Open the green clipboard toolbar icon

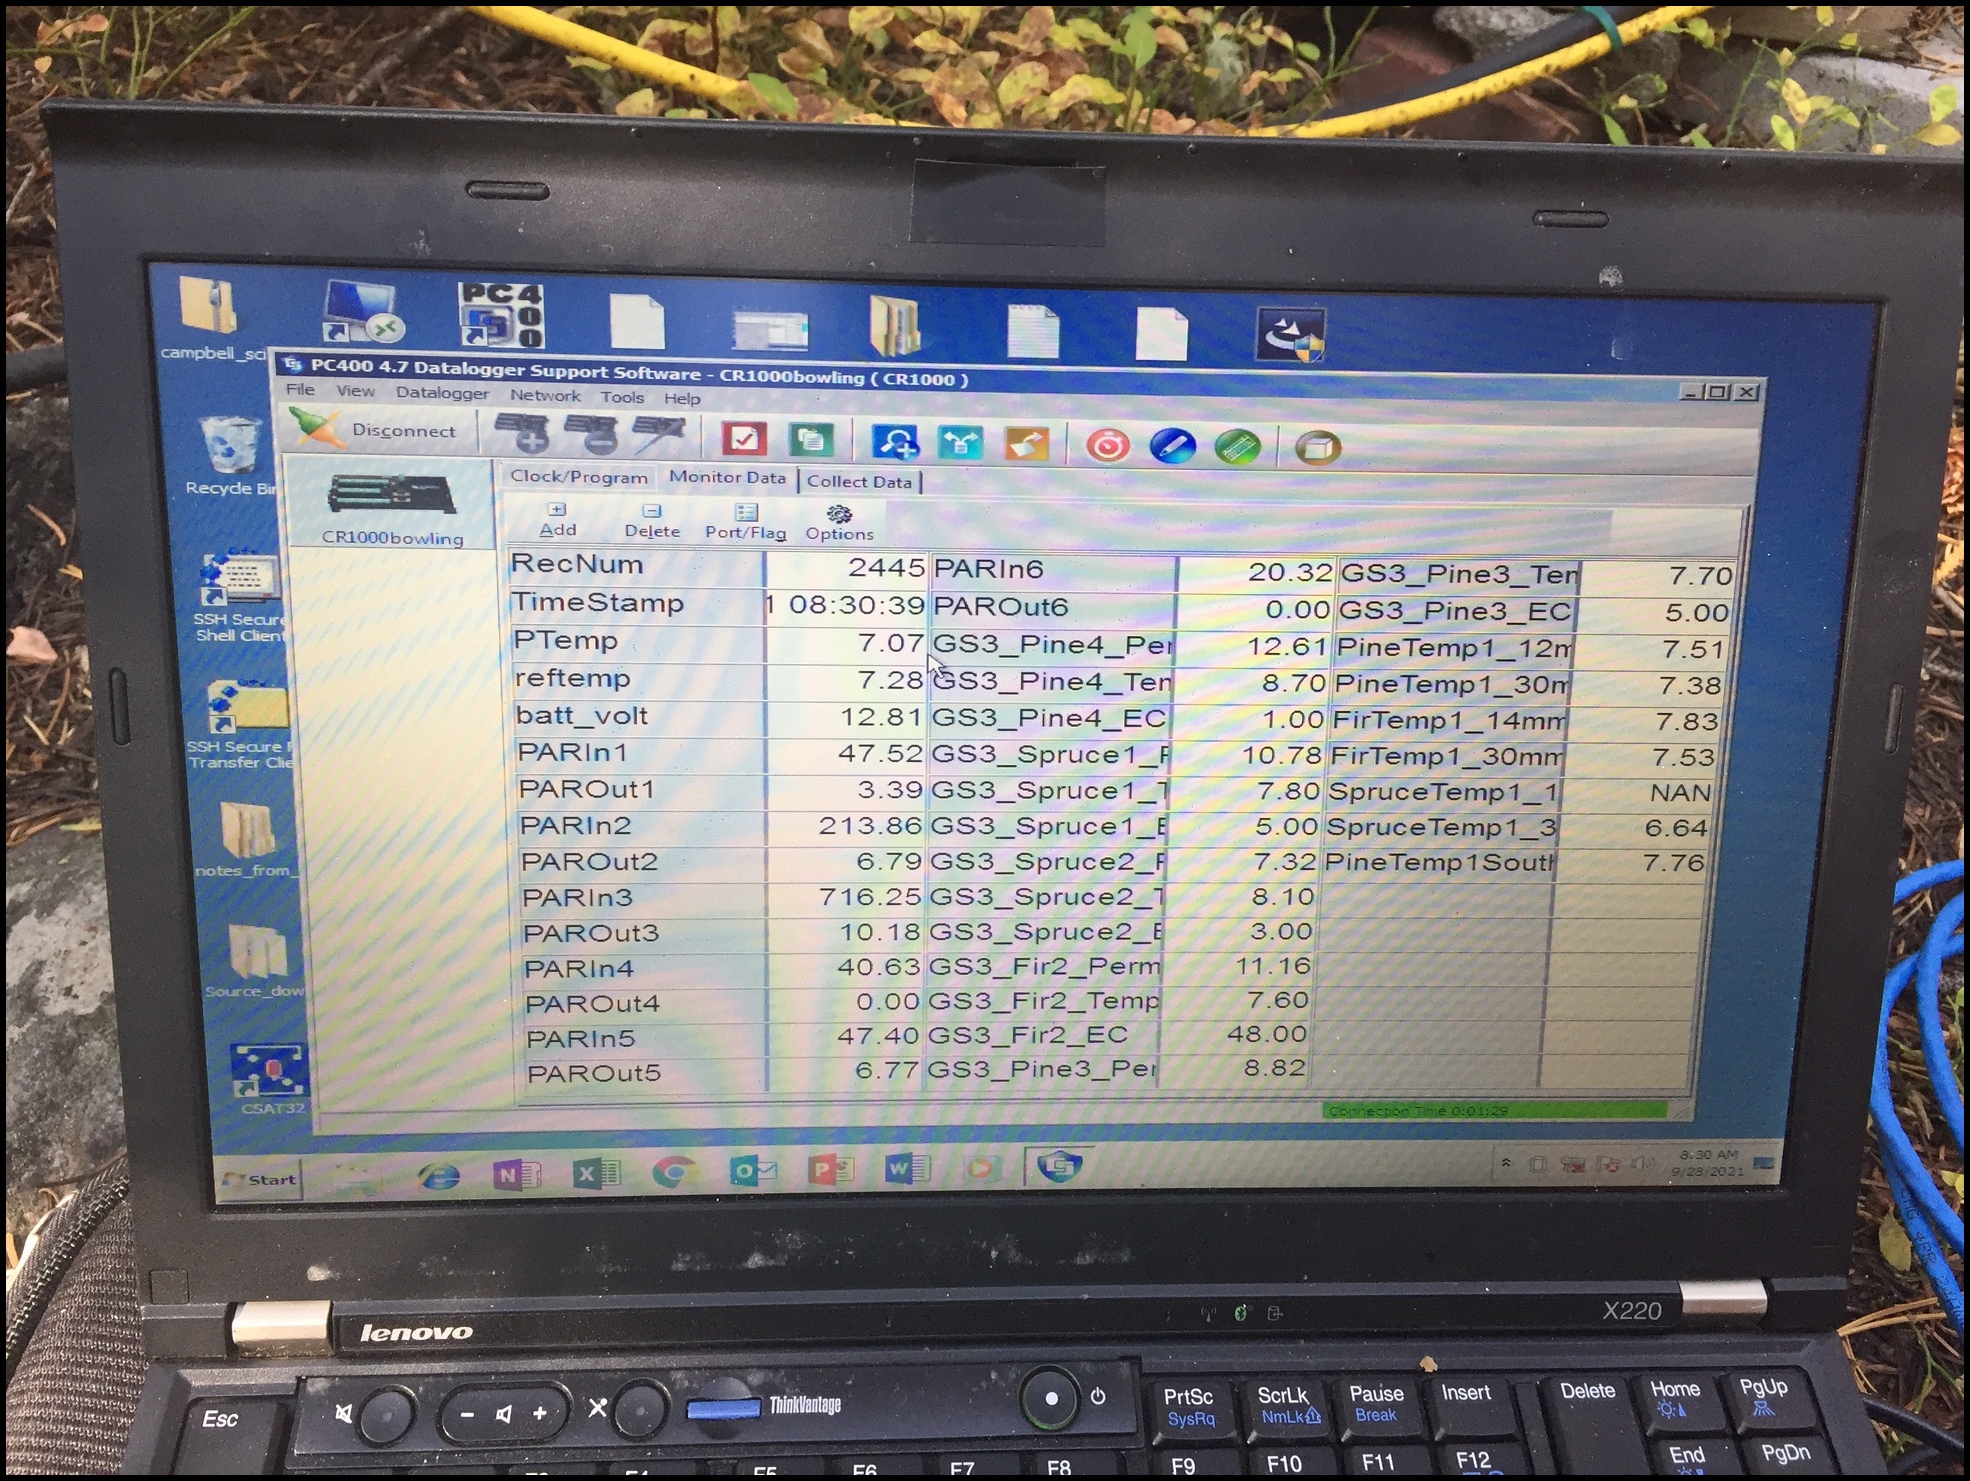point(811,438)
